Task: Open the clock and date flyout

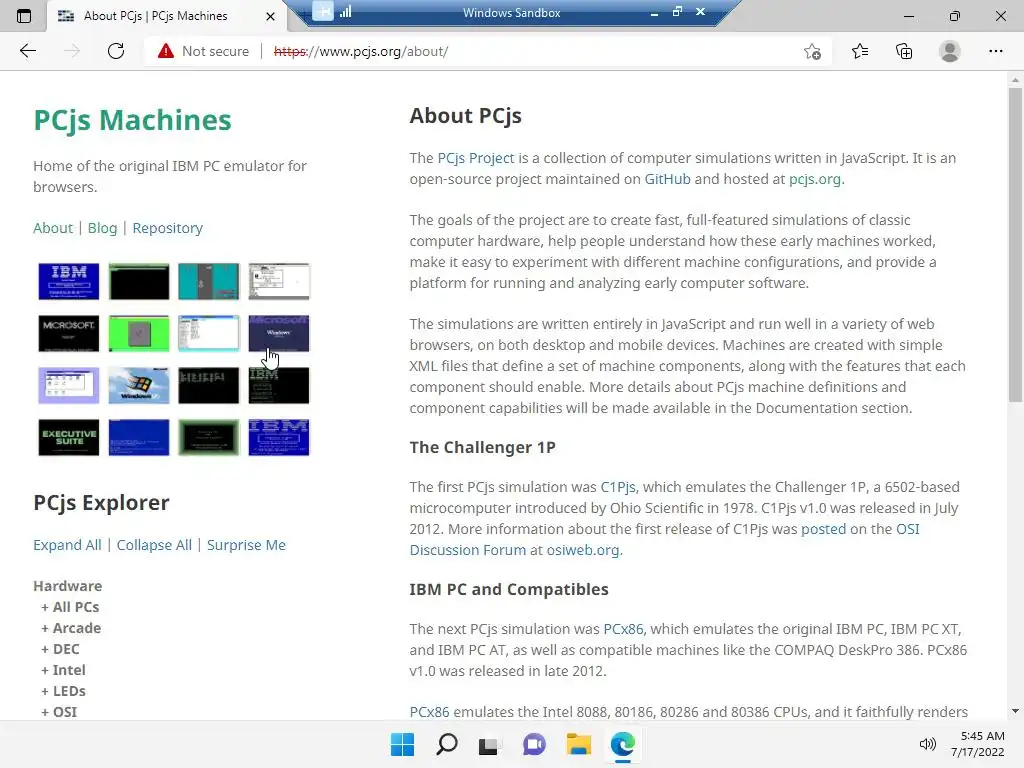Action: [978, 744]
